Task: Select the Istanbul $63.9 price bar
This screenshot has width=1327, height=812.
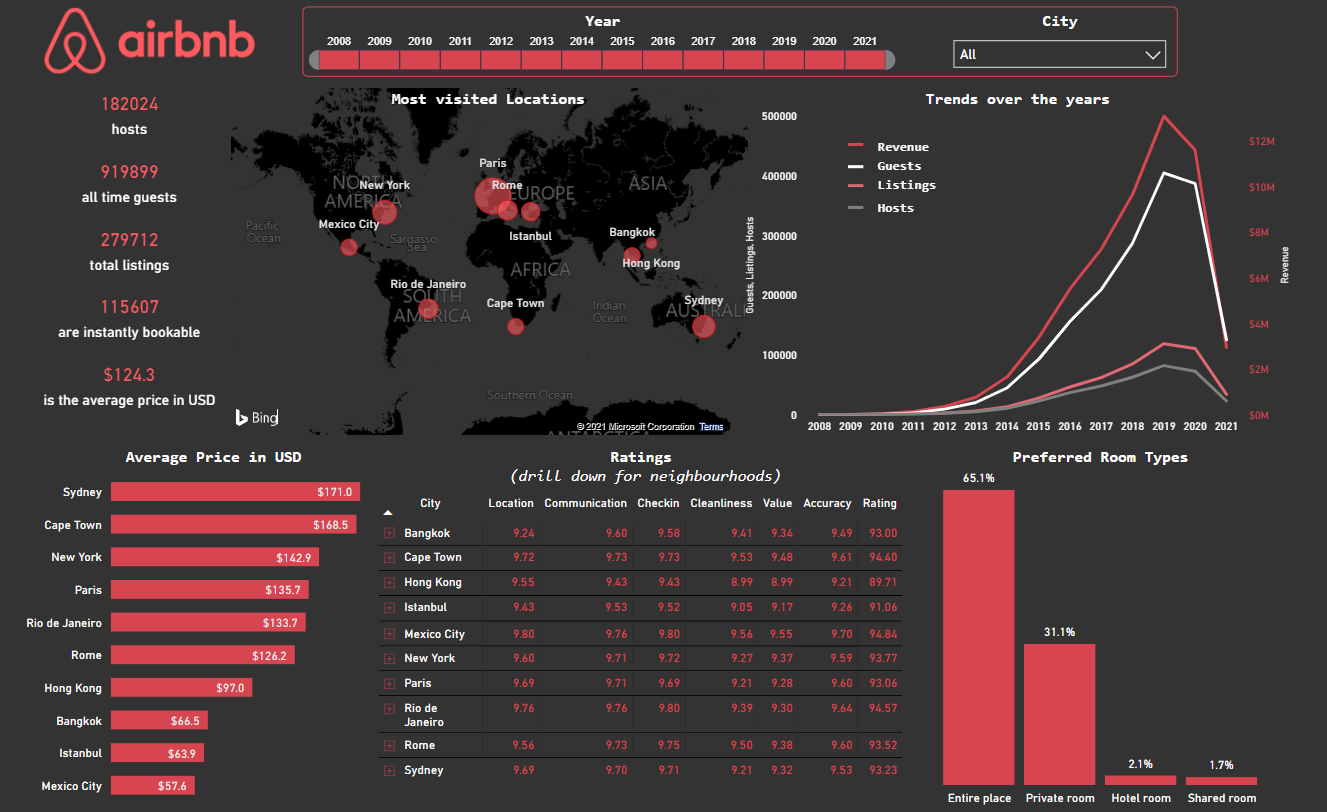Action: [157, 753]
